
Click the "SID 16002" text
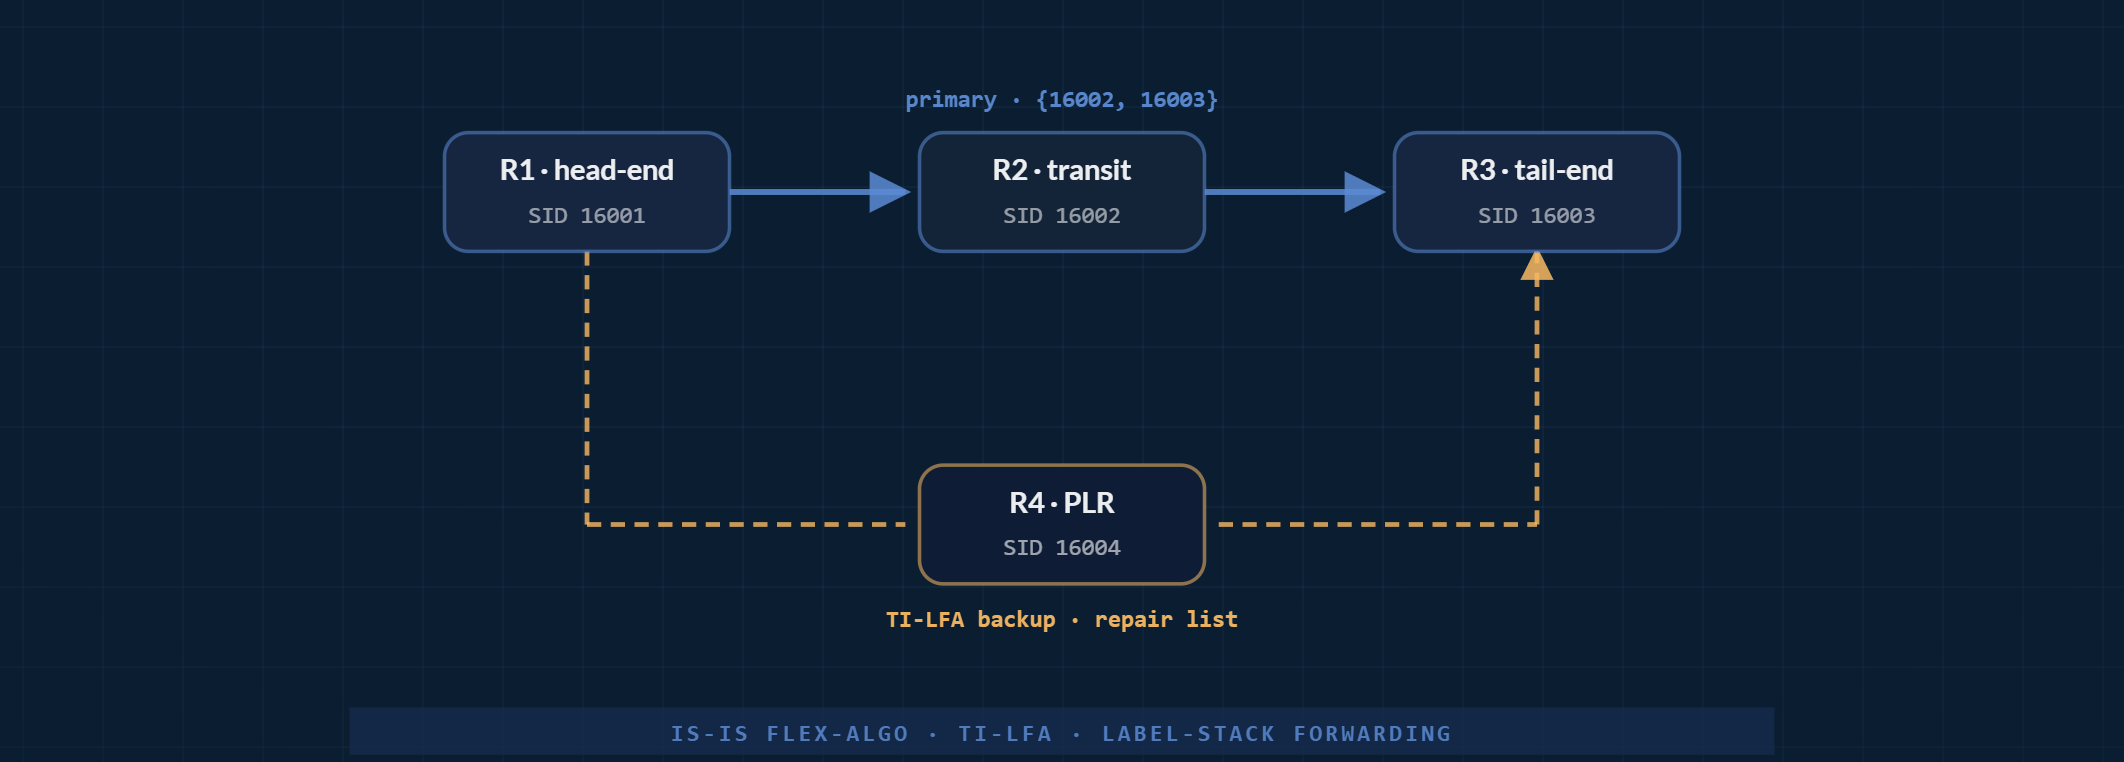tap(1062, 216)
